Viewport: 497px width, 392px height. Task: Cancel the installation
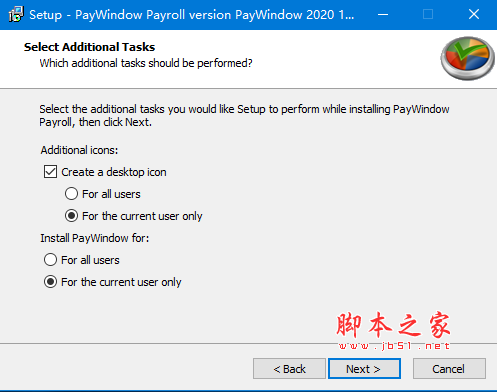pos(449,369)
